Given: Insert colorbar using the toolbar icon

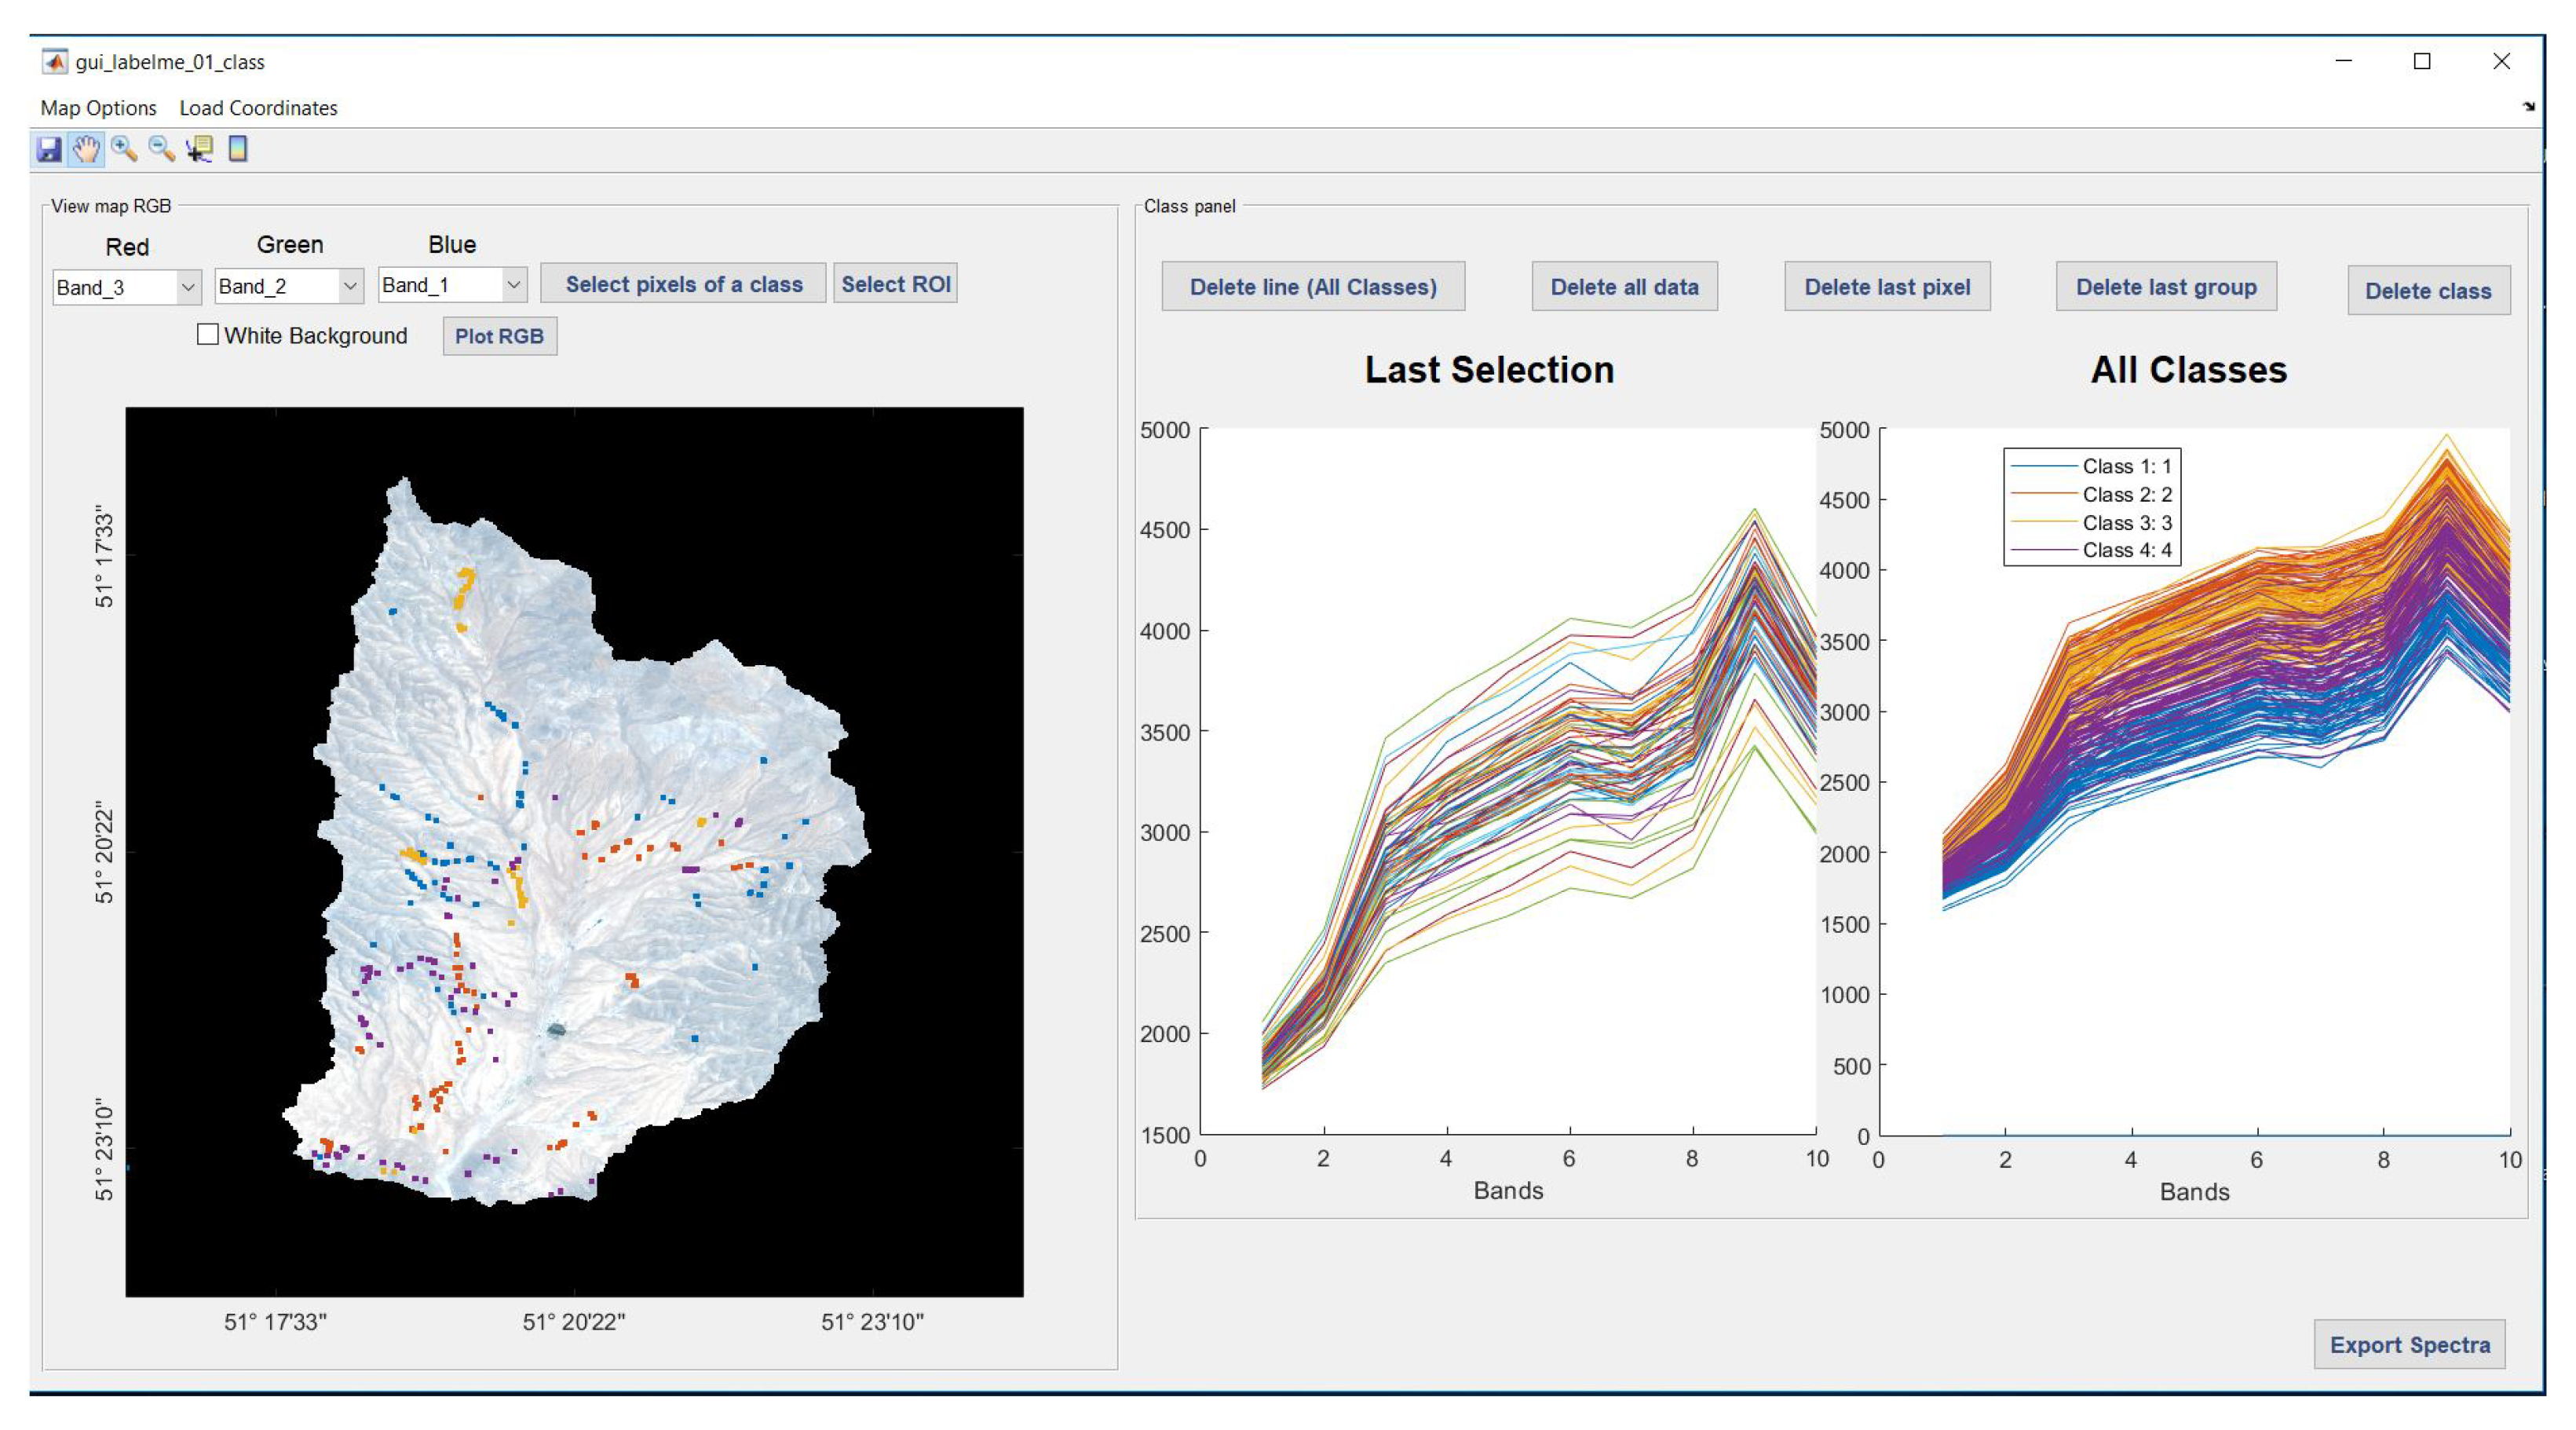Looking at the screenshot, I should [238, 150].
